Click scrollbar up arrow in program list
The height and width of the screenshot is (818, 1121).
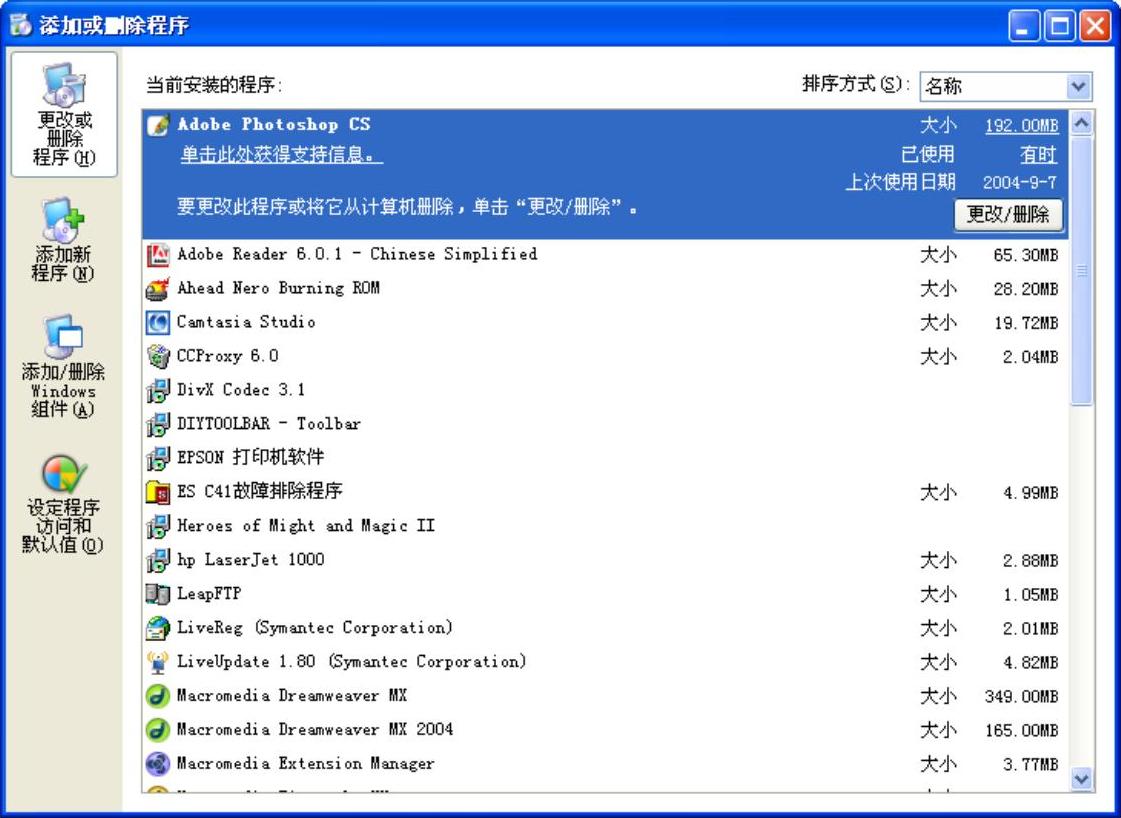tap(1081, 123)
